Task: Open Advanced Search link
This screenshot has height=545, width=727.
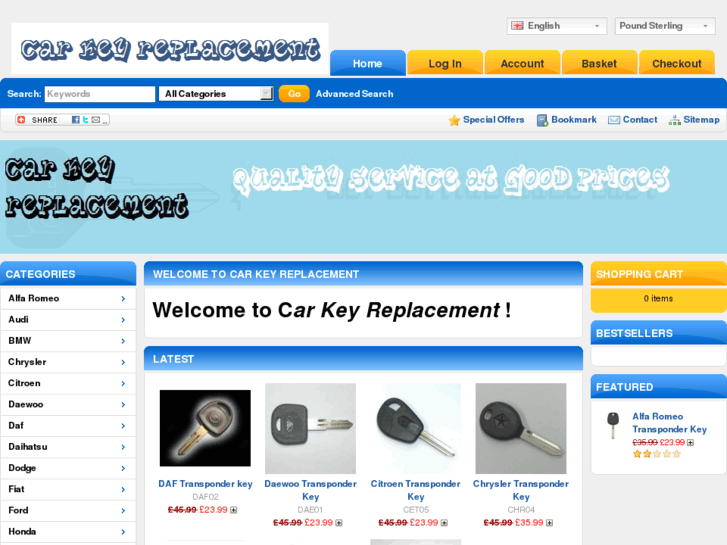Action: (355, 94)
